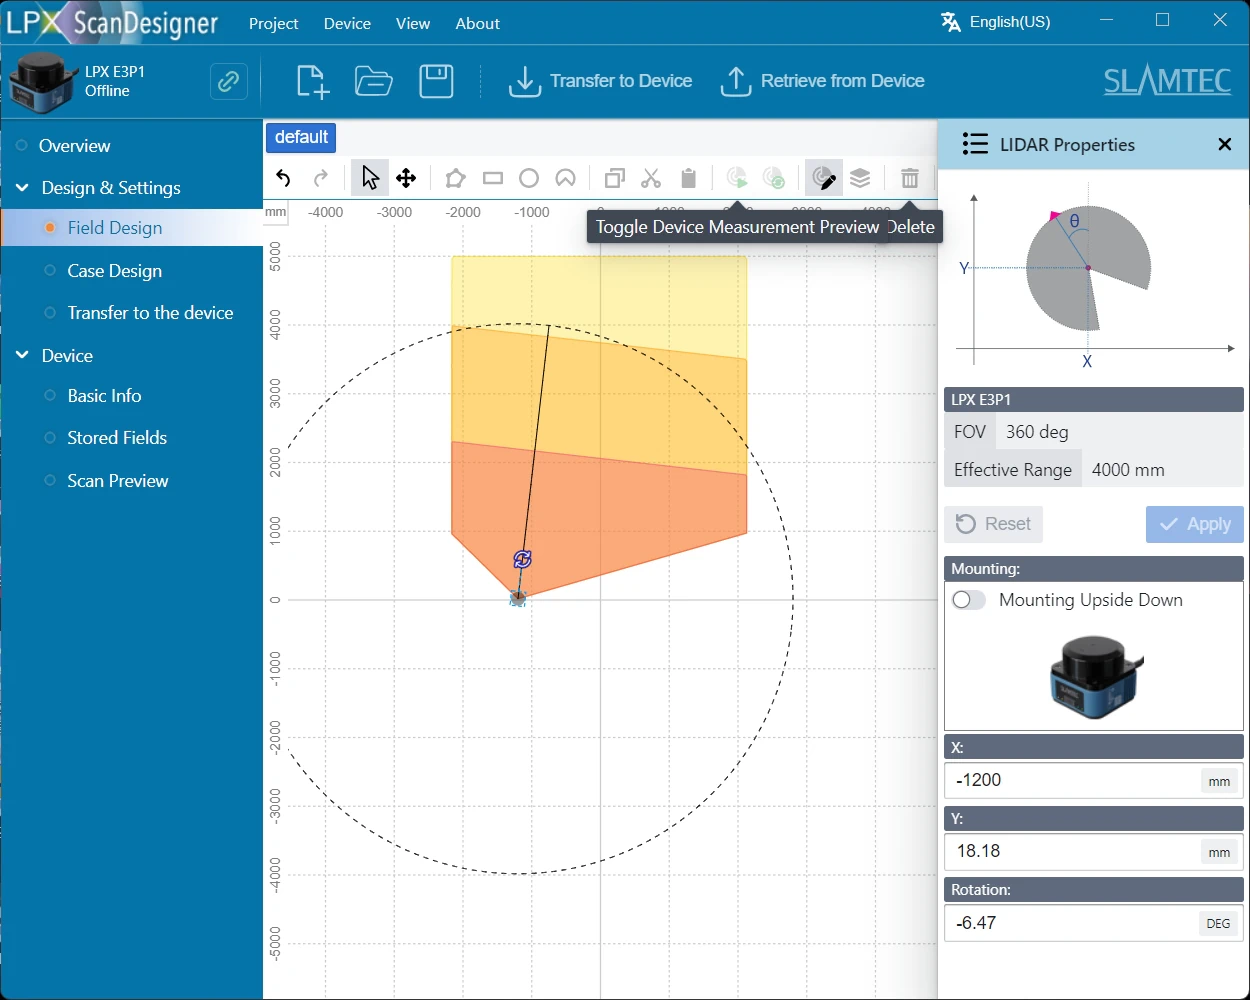Pick the polygon shape tool

coord(455,179)
